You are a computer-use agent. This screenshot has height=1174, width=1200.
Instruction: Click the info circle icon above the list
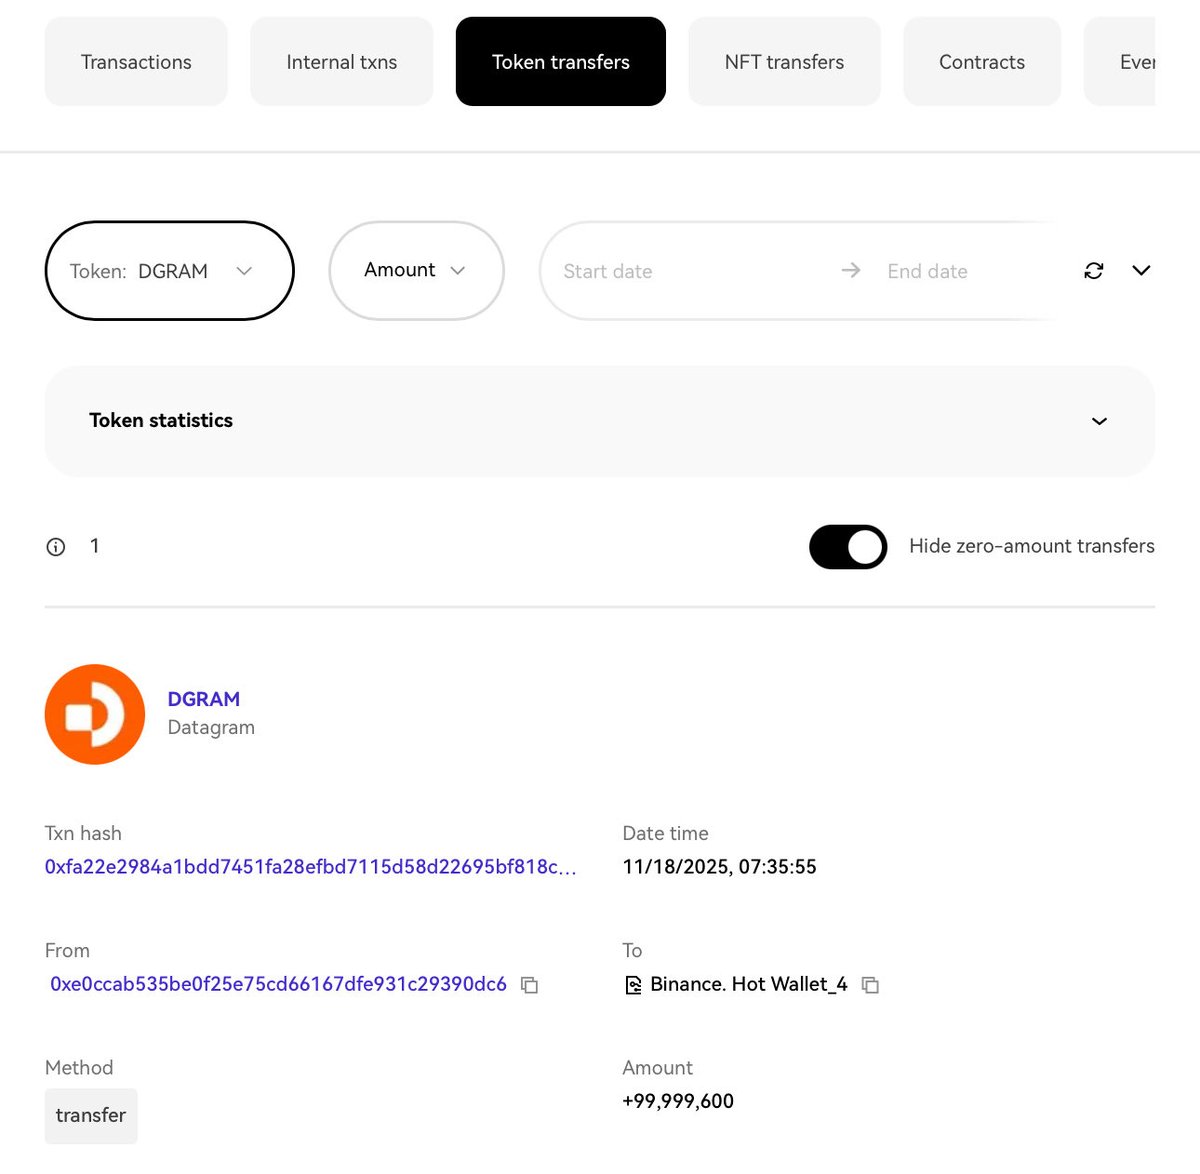click(x=55, y=546)
